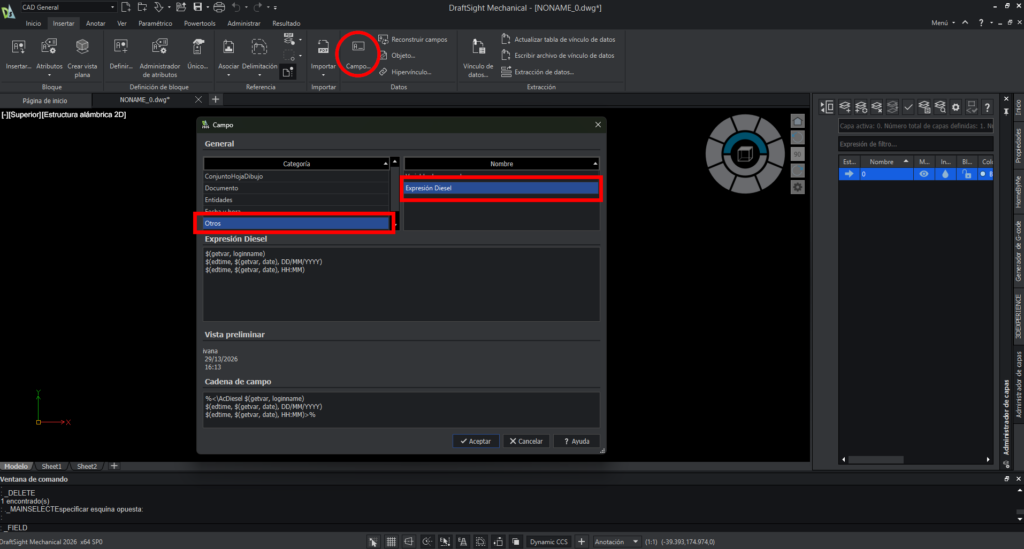
Task: Add a new sheet with plus button
Action: tap(114, 466)
